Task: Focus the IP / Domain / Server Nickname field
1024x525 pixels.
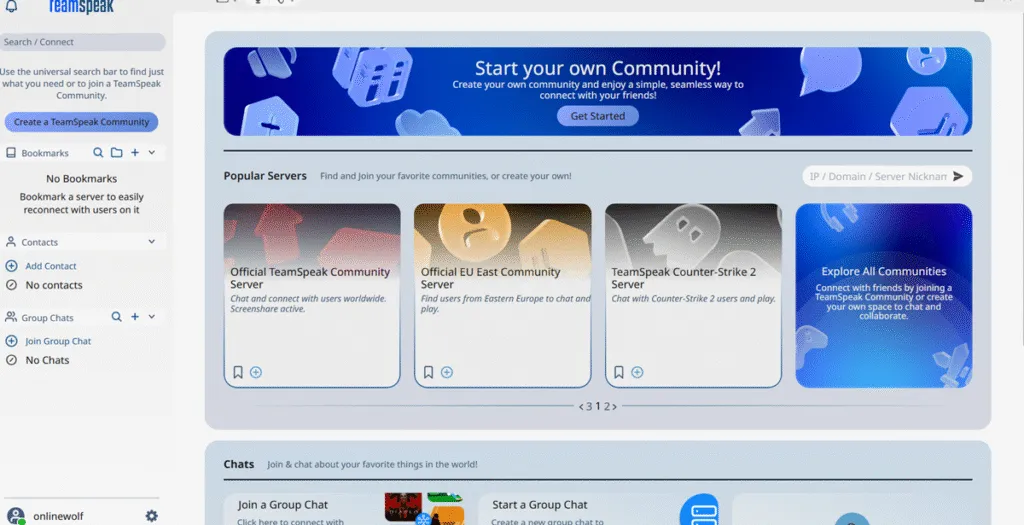Action: 878,176
